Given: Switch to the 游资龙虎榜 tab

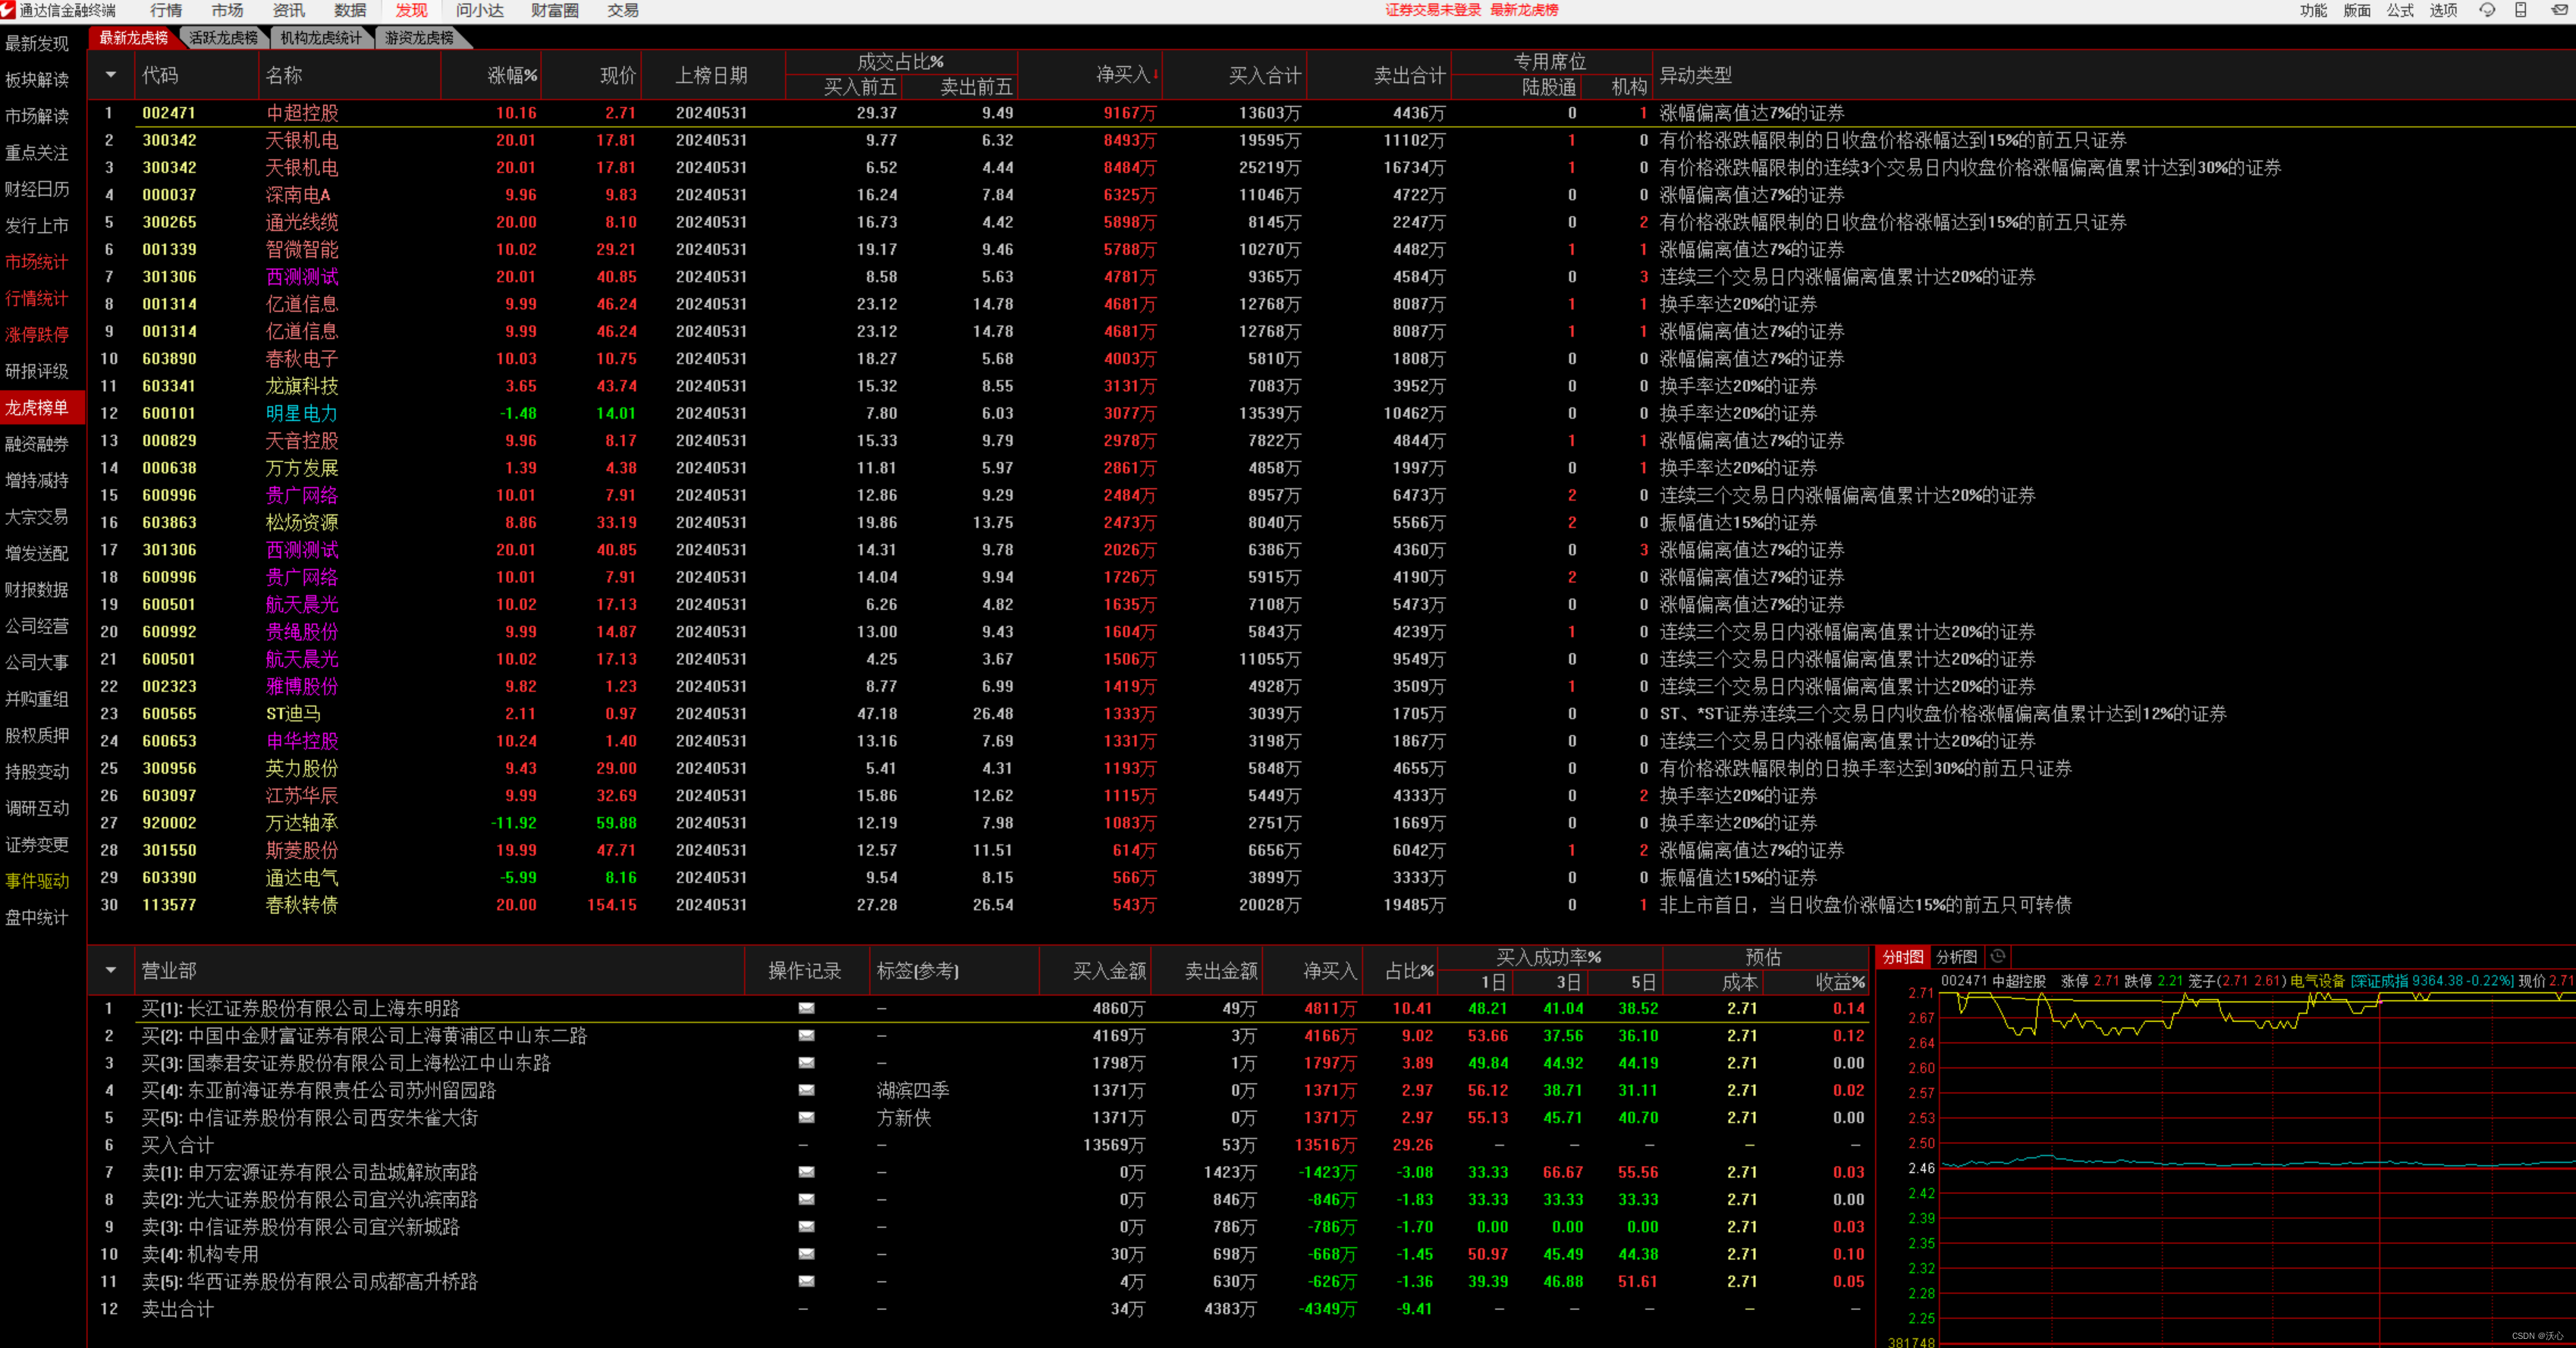Looking at the screenshot, I should [x=420, y=38].
